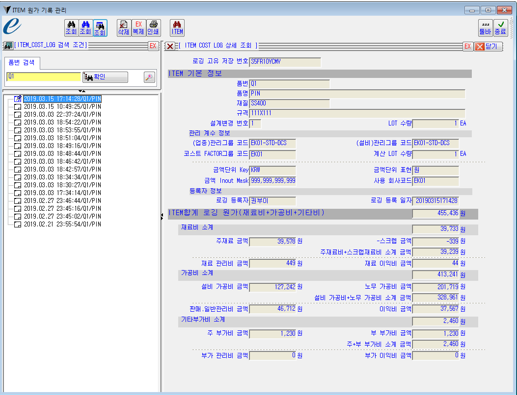This screenshot has width=517, height=395.
Task: Click the 재질 field containing SS400
Action: [x=289, y=103]
